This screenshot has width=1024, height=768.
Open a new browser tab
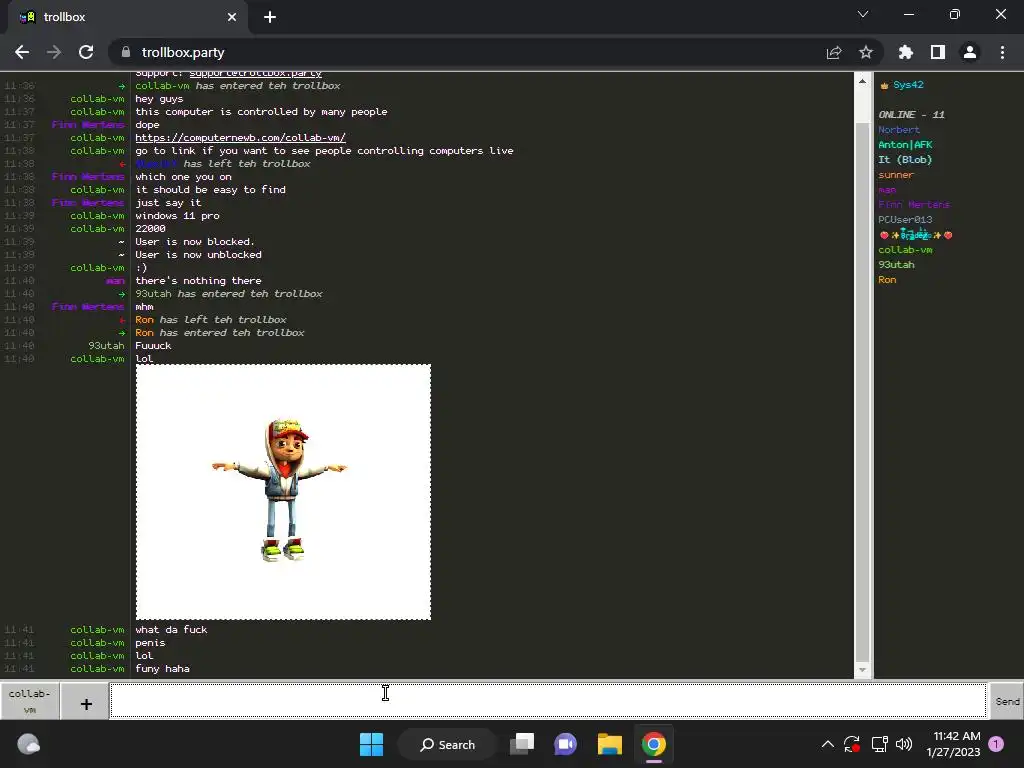click(x=270, y=17)
